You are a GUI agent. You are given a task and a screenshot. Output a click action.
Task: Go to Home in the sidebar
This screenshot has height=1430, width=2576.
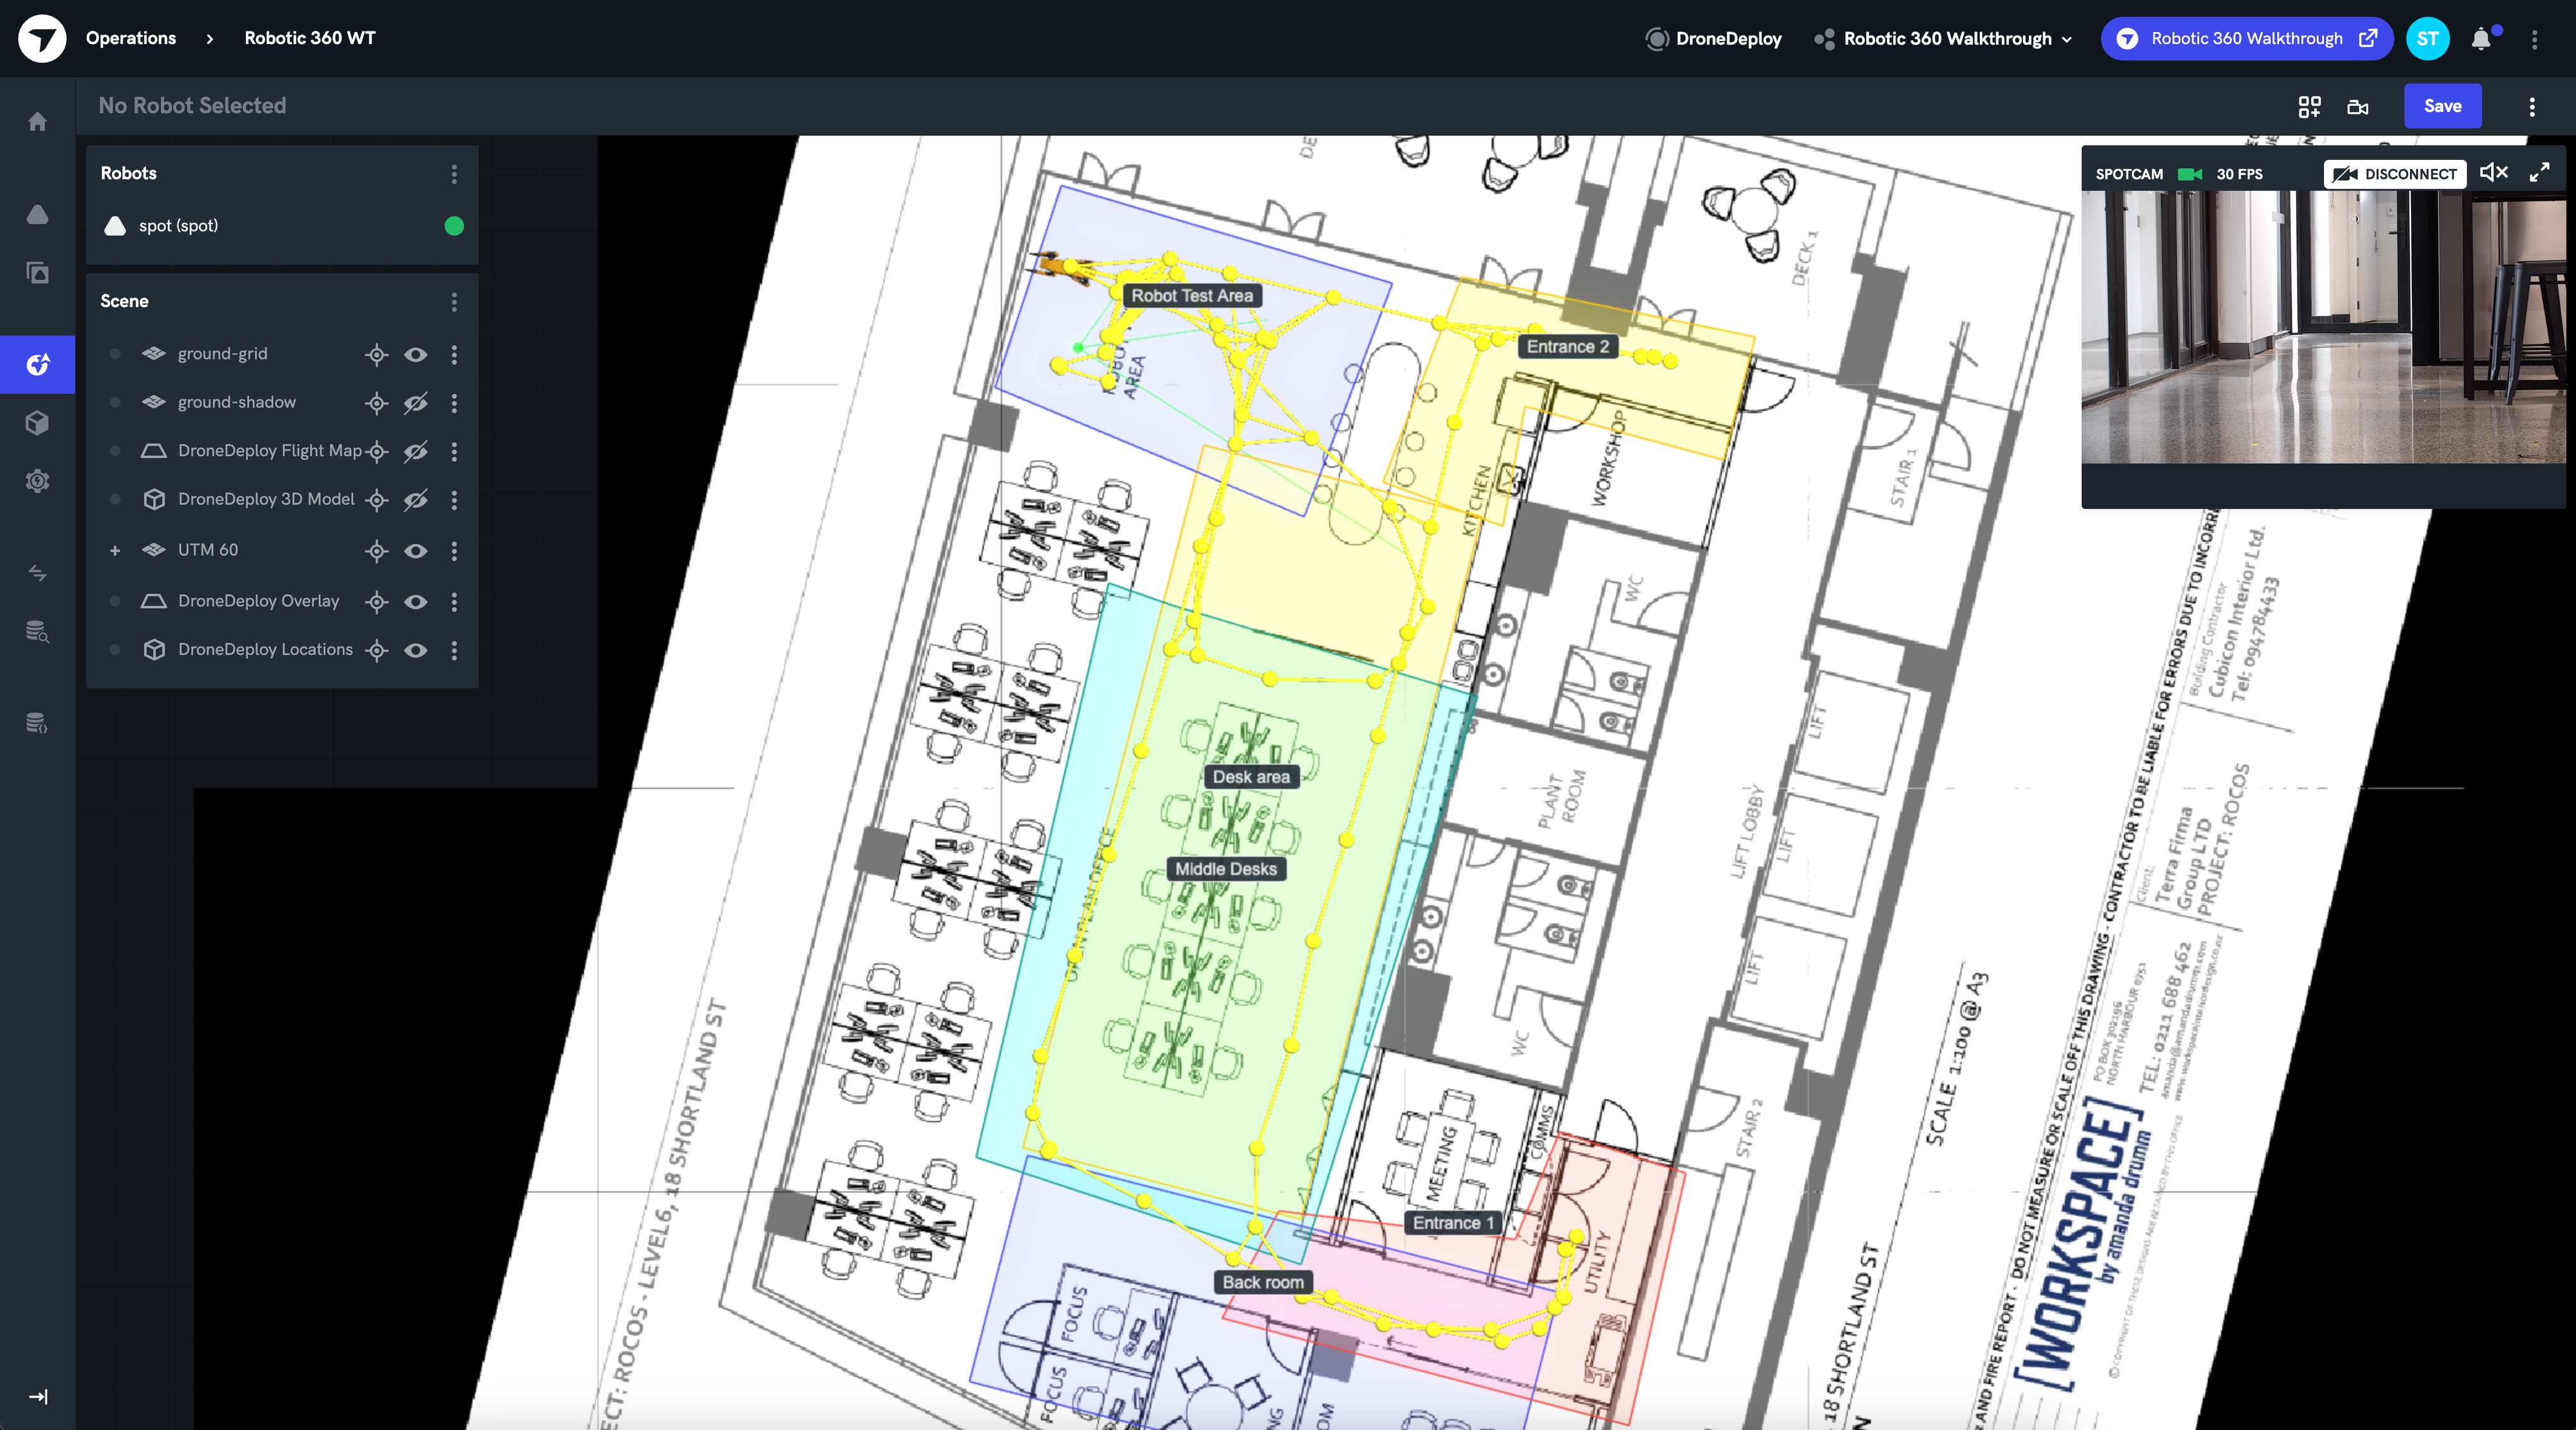(x=38, y=122)
